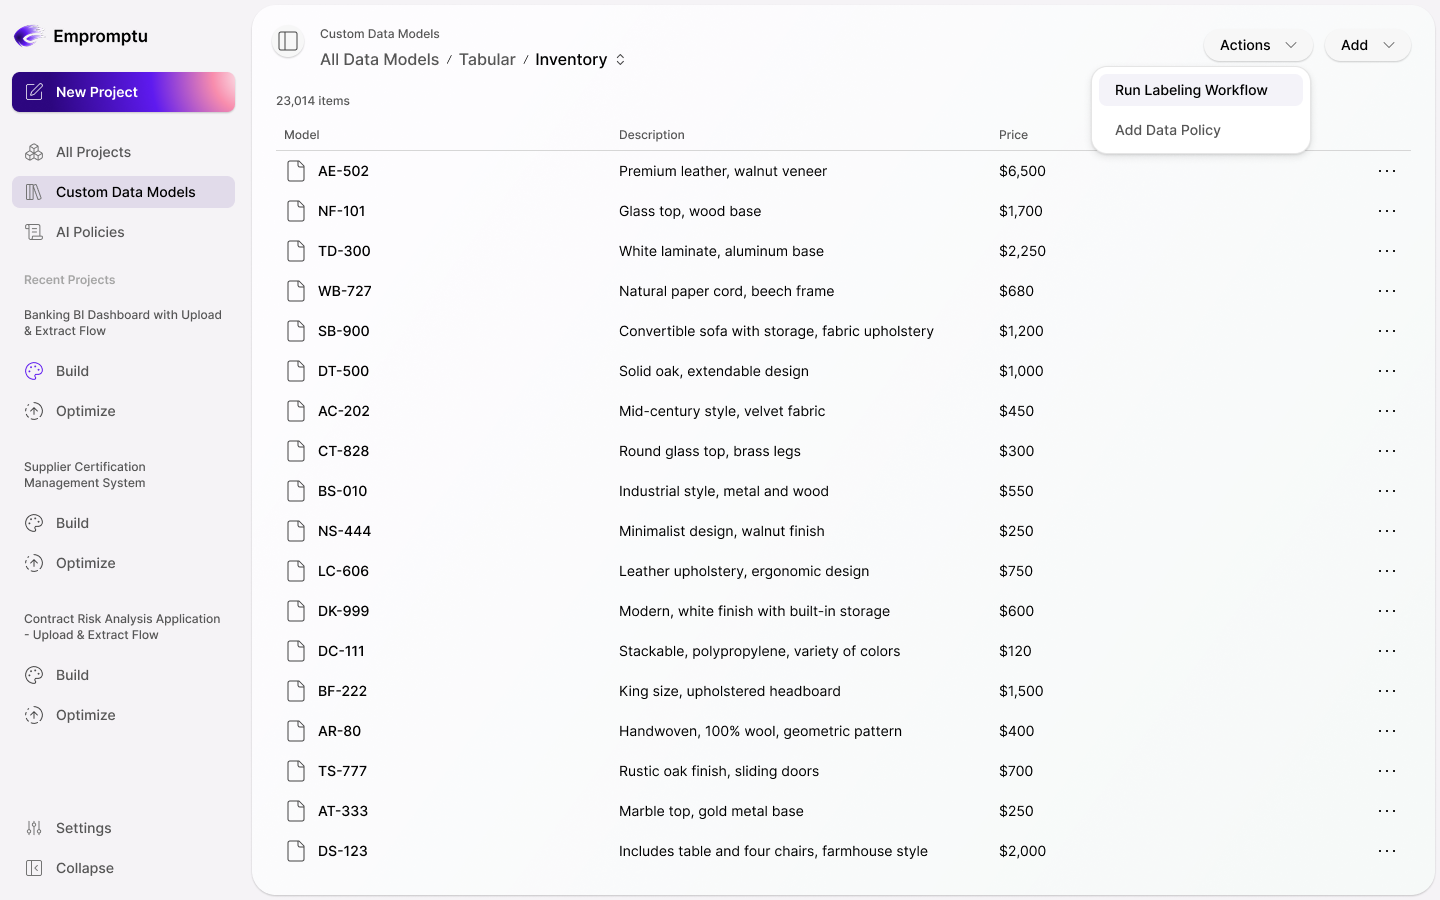This screenshot has width=1440, height=900.
Task: Click the Optimize arrow icon under Supplier Certification
Action: pos(34,563)
